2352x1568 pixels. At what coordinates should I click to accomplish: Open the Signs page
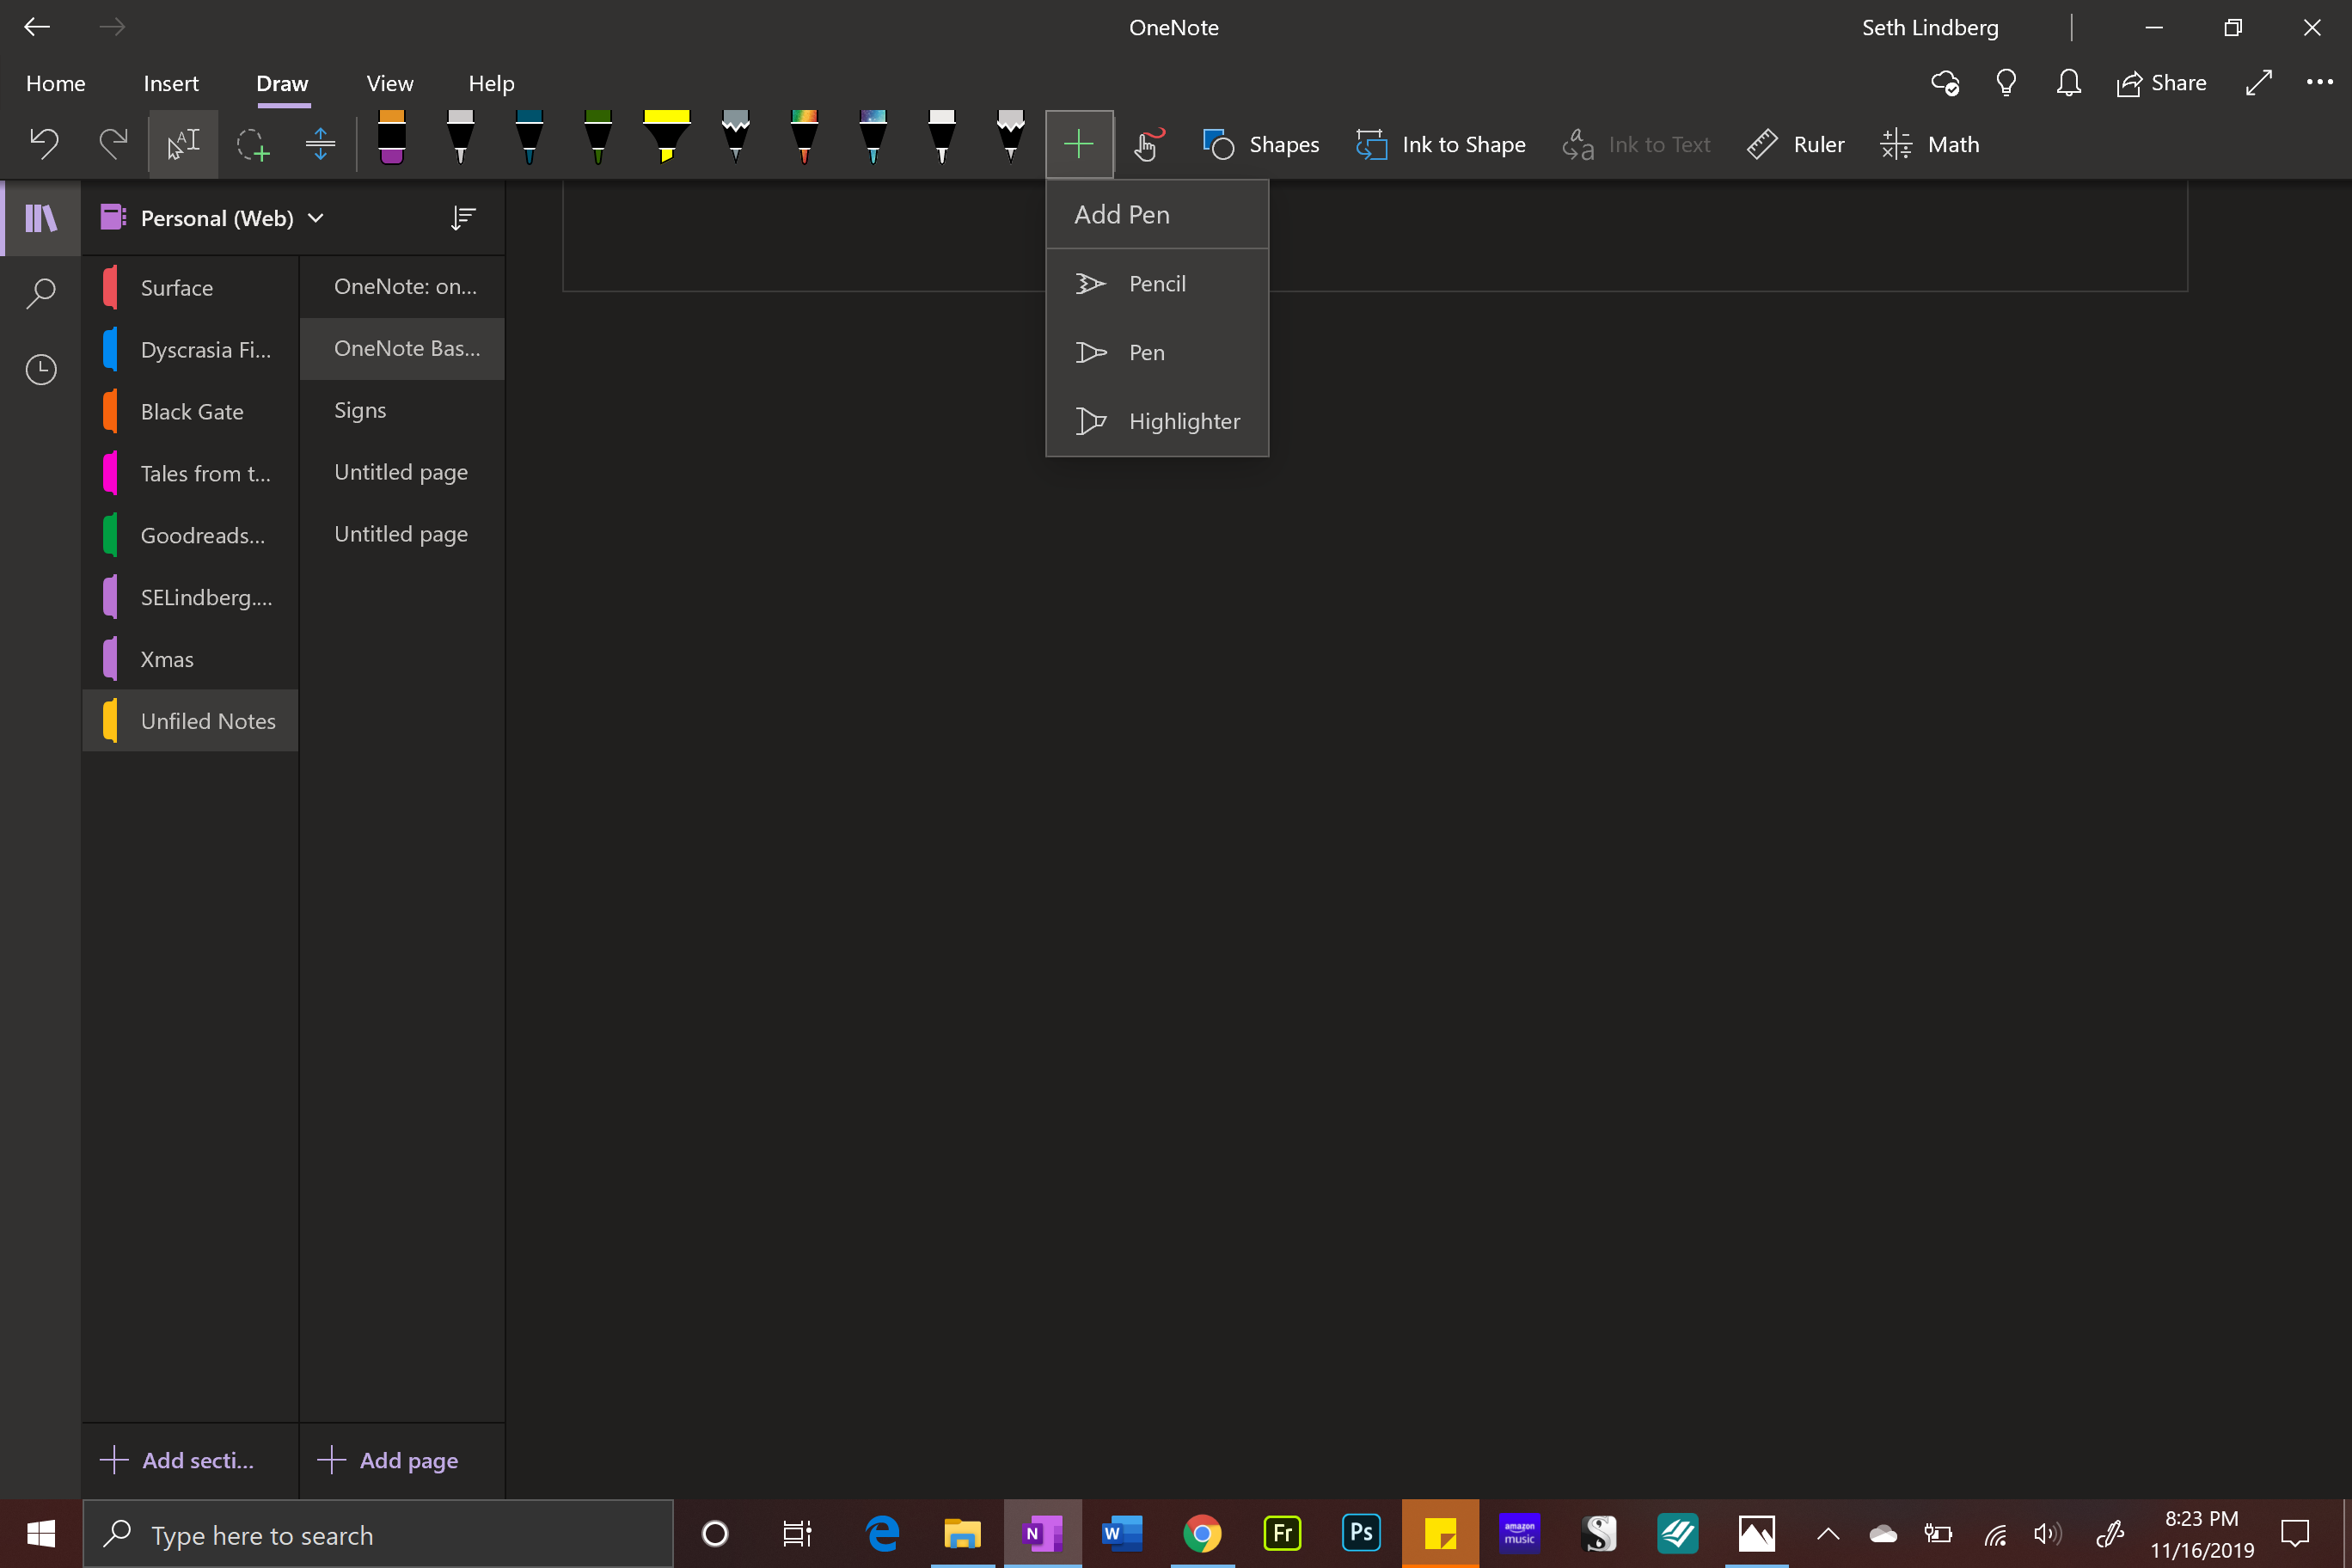(x=403, y=410)
